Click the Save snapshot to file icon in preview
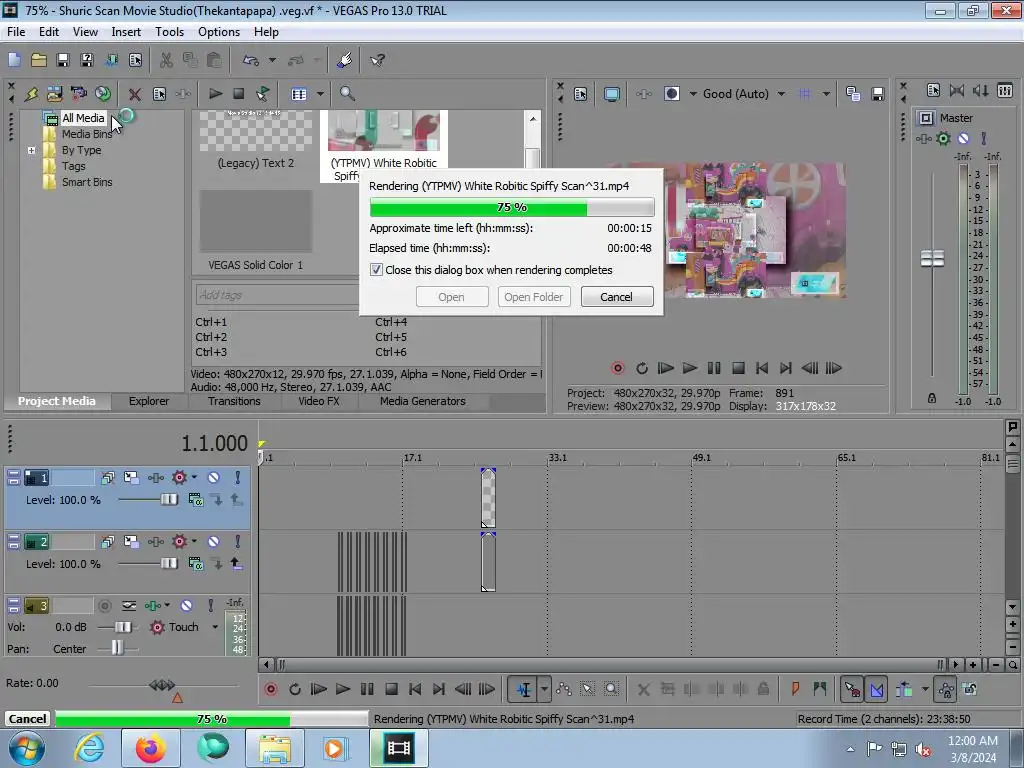The height and width of the screenshot is (768, 1024). [x=877, y=94]
